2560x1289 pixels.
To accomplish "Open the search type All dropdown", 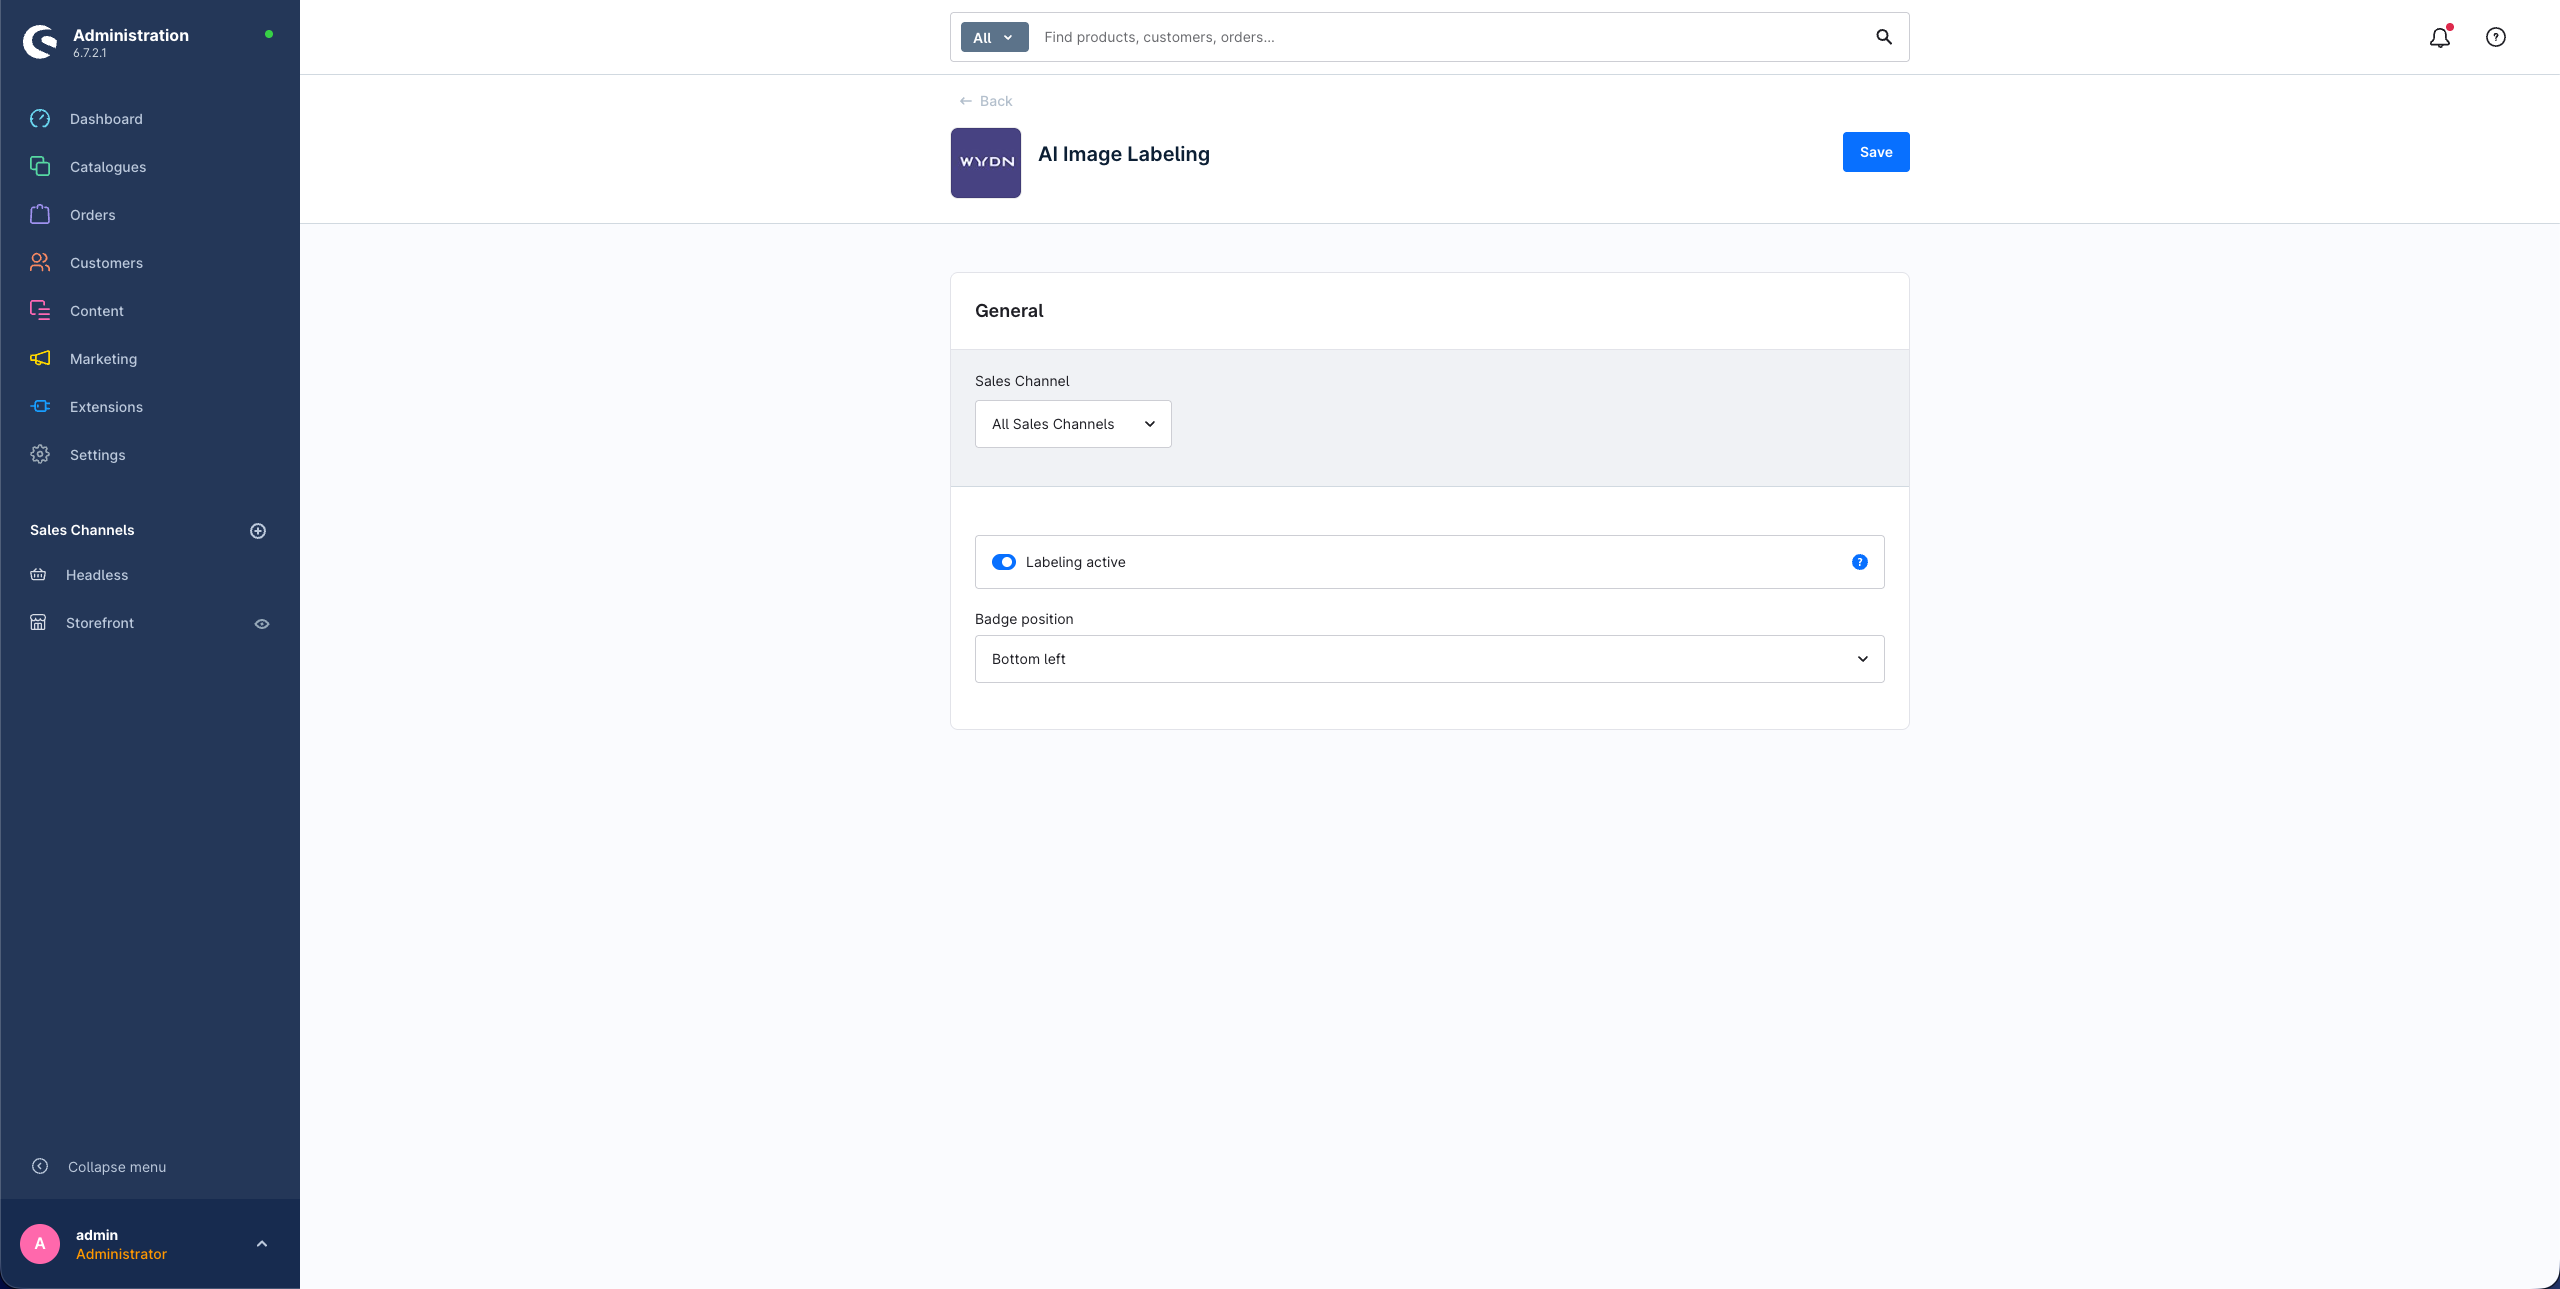I will click(994, 37).
